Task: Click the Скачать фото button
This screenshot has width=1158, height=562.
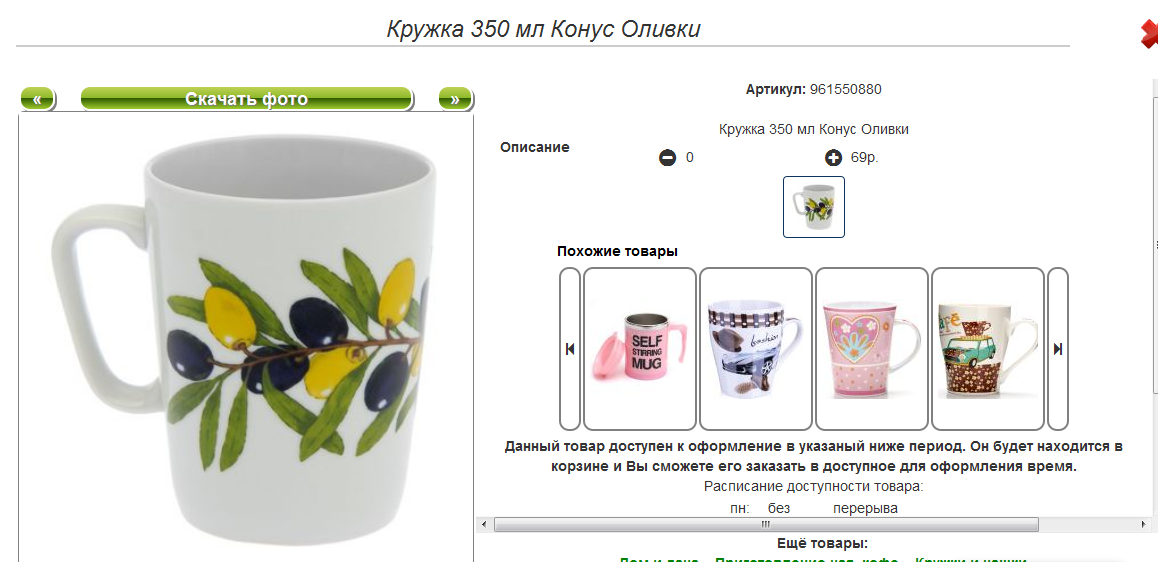Action: [x=247, y=99]
